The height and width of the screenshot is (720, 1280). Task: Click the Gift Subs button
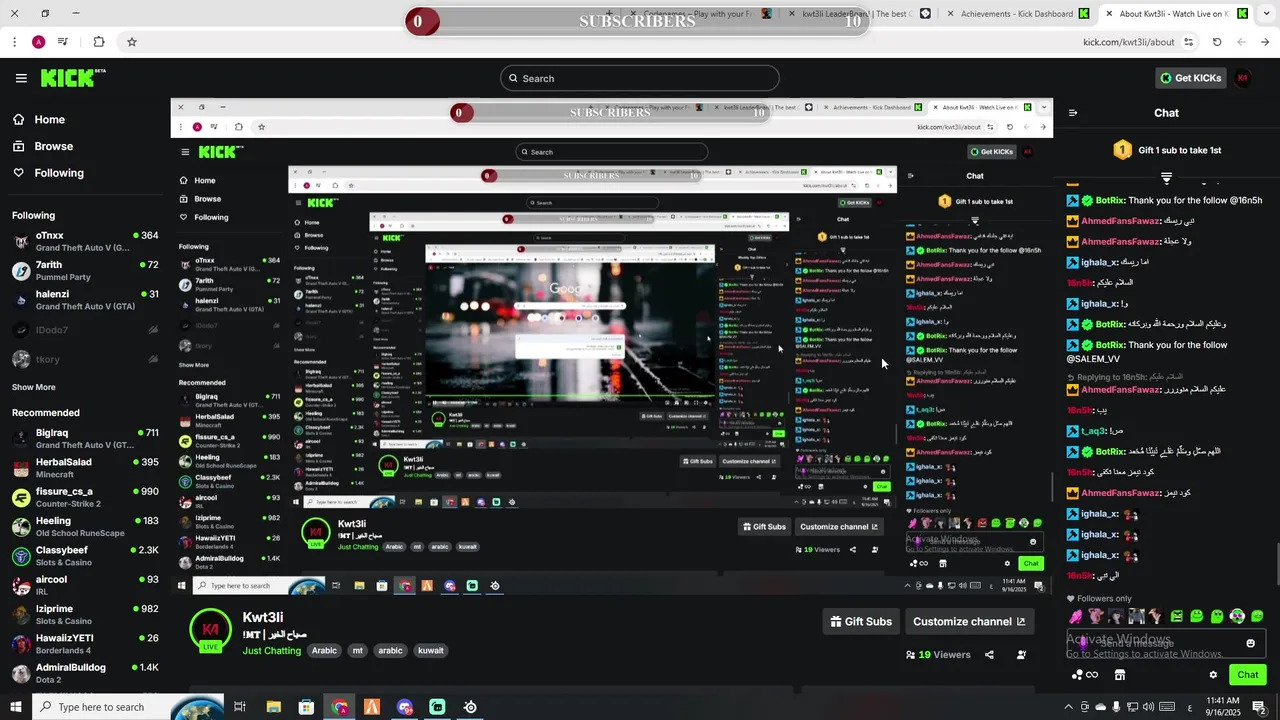861,621
